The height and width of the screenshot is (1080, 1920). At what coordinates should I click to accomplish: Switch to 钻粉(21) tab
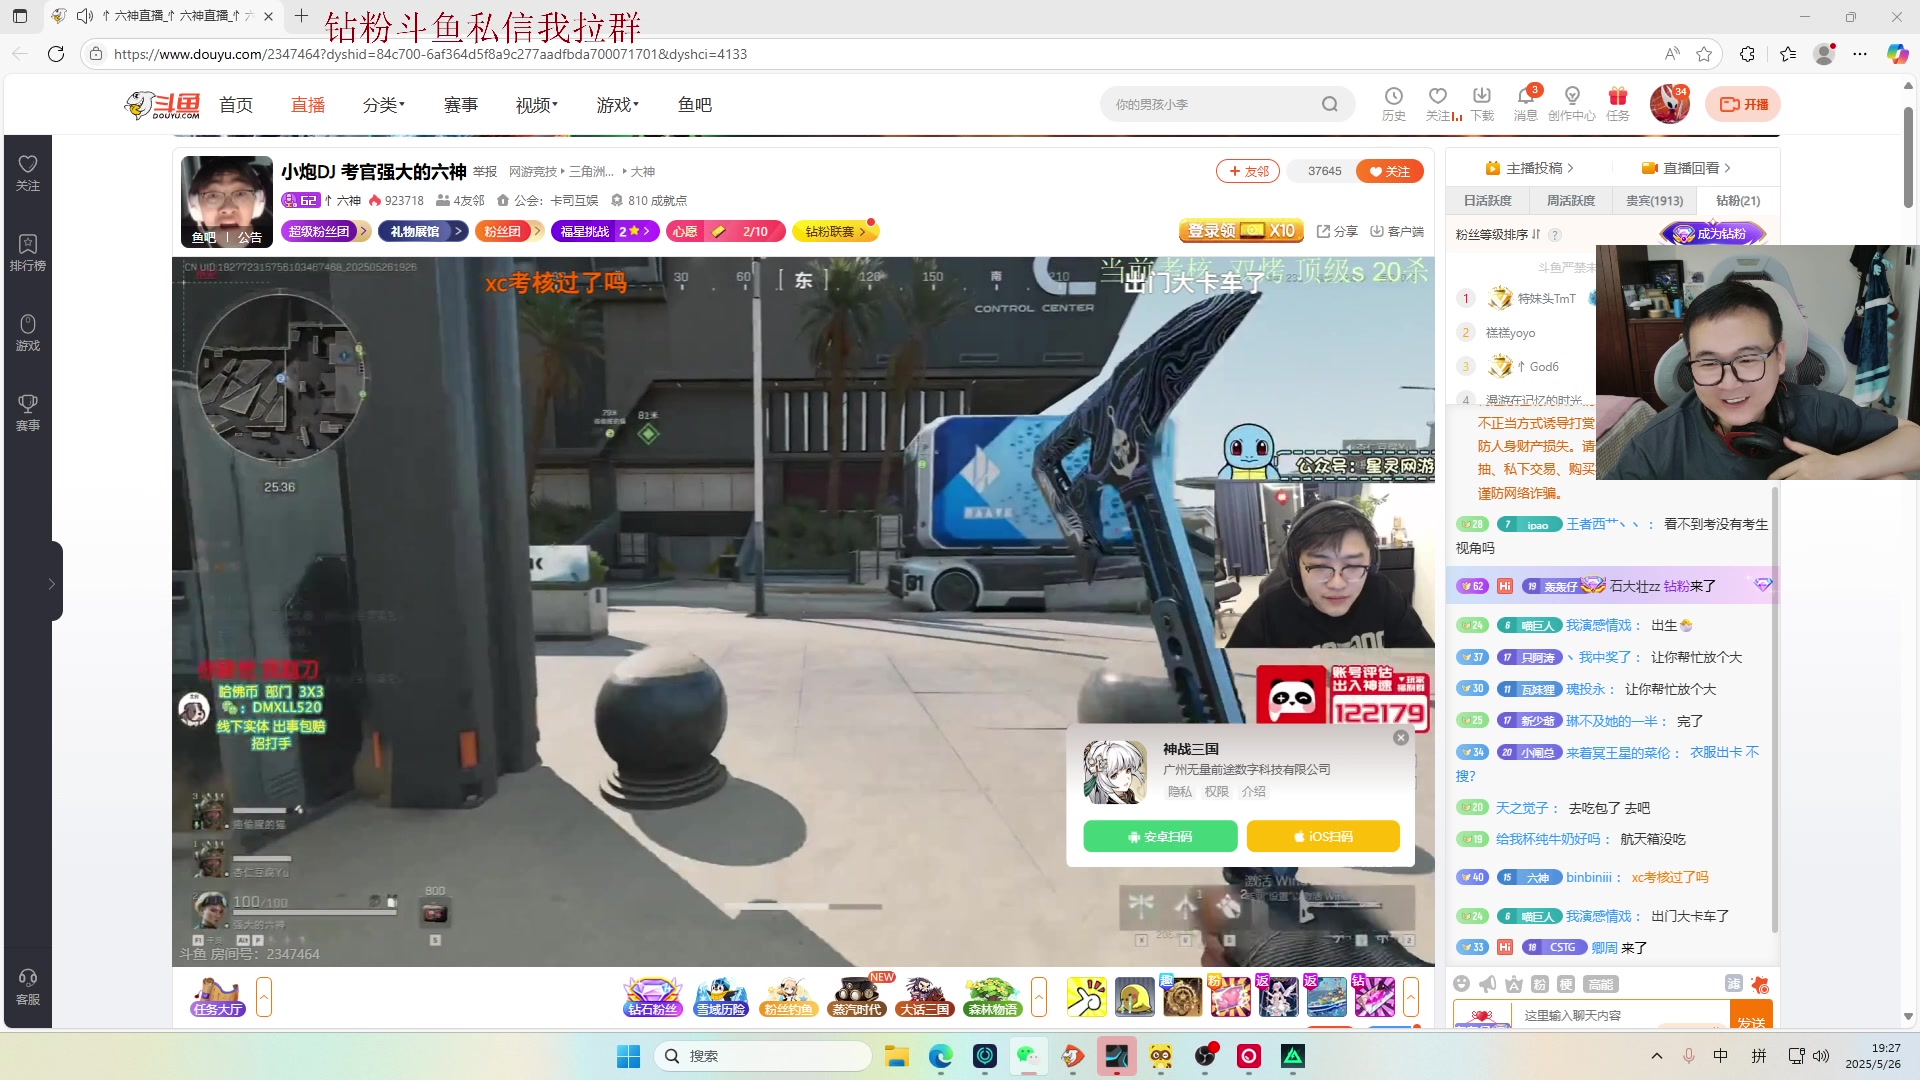pyautogui.click(x=1738, y=200)
